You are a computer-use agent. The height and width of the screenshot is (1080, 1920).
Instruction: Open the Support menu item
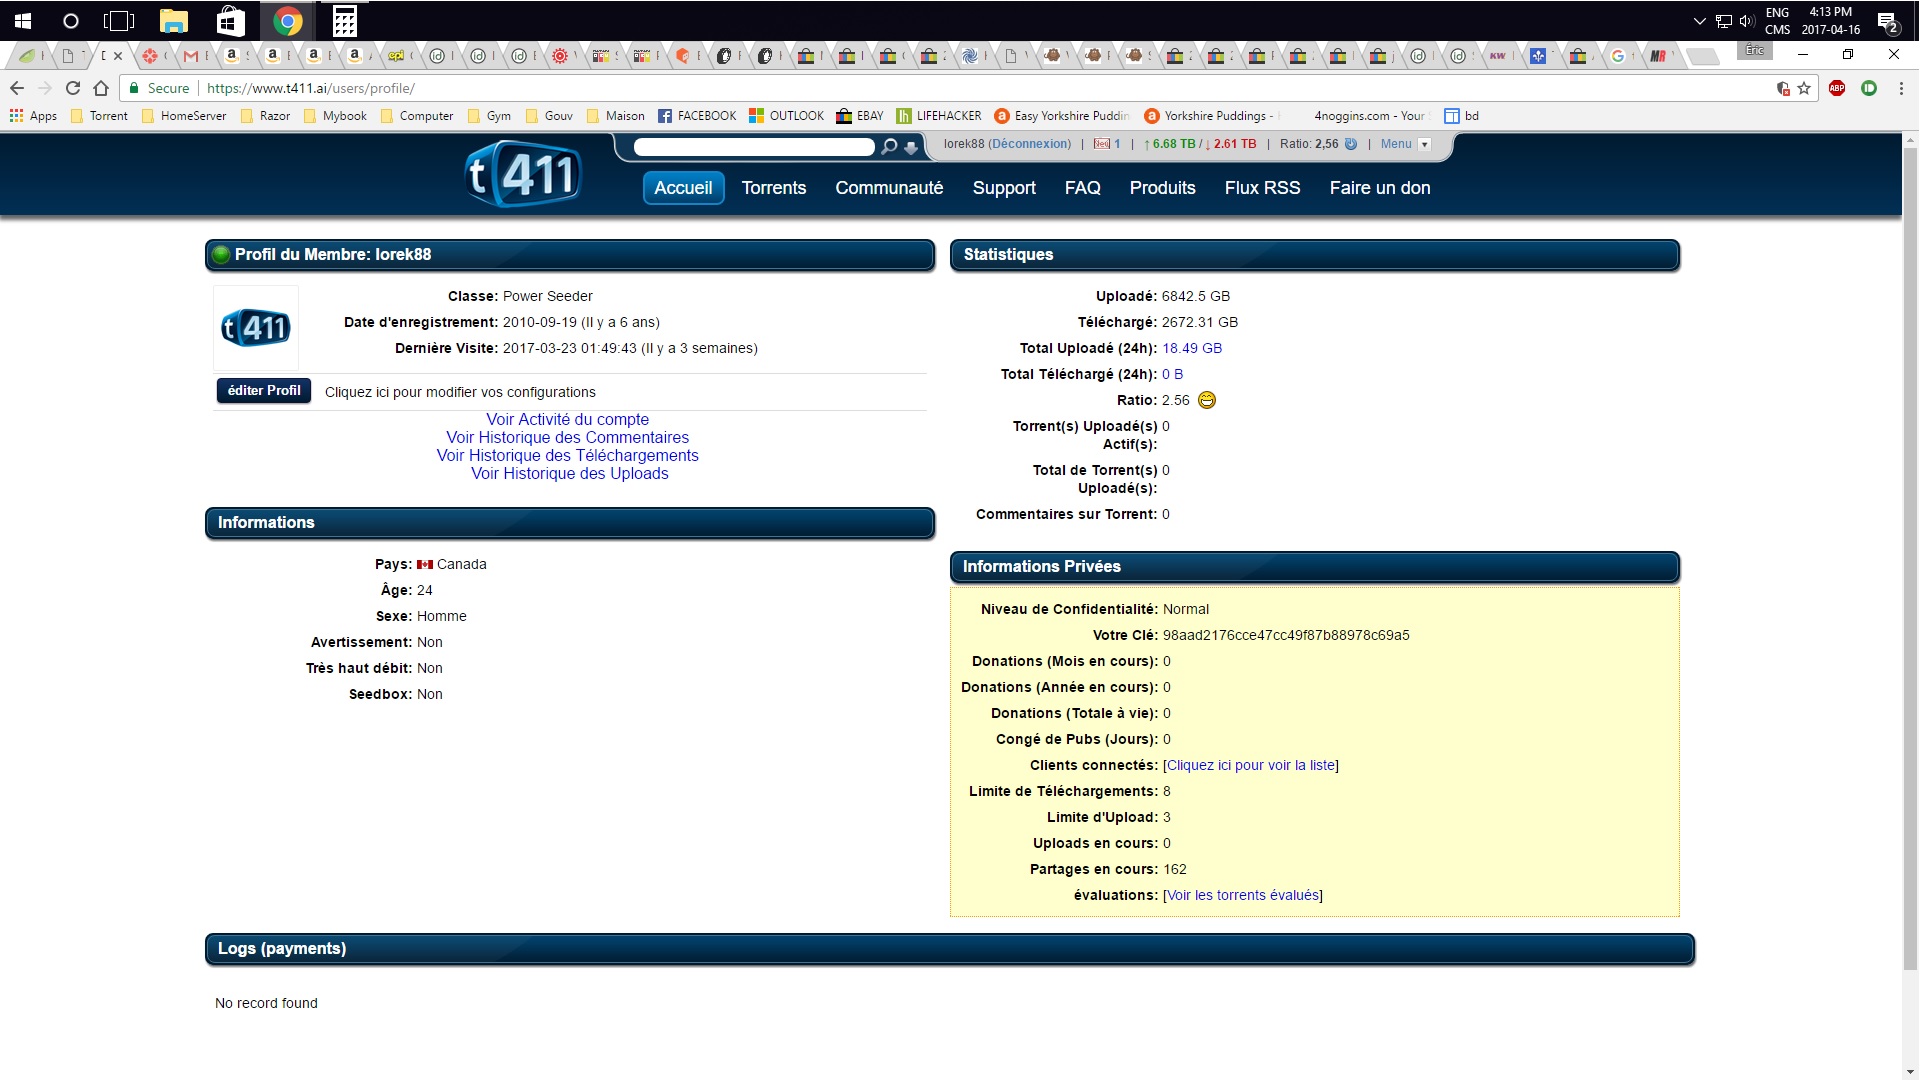coord(1004,188)
